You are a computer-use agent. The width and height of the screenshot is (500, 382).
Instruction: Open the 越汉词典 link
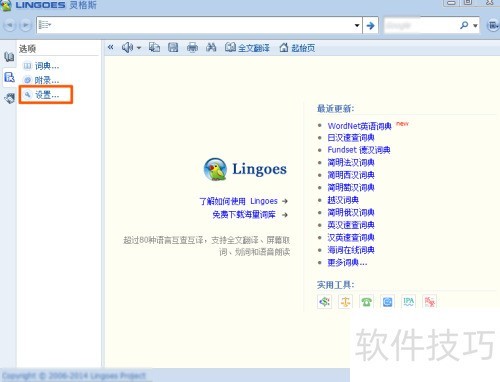coord(343,200)
